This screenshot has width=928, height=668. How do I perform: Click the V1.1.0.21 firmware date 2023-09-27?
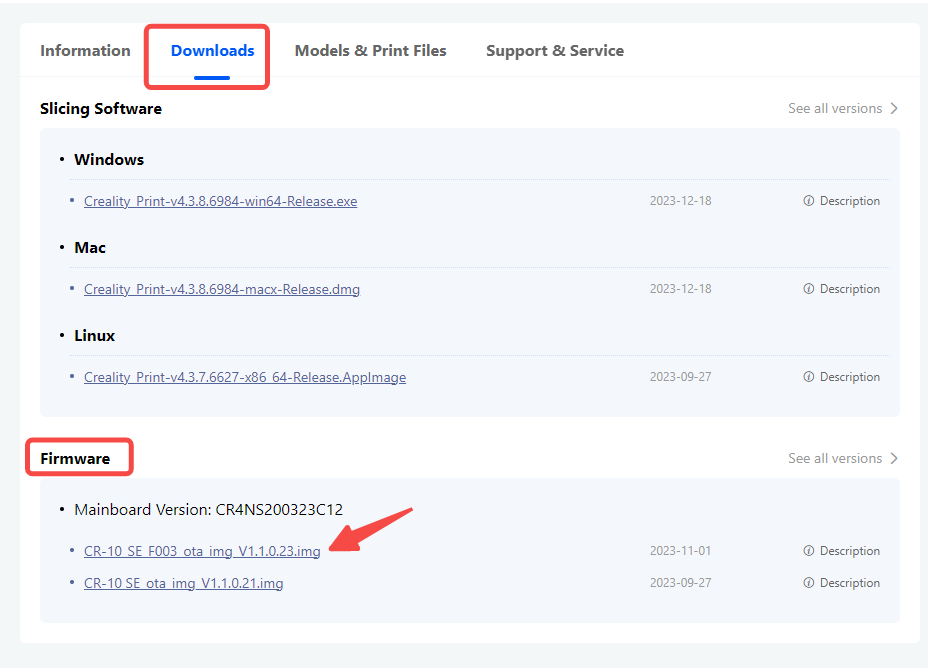pos(681,583)
